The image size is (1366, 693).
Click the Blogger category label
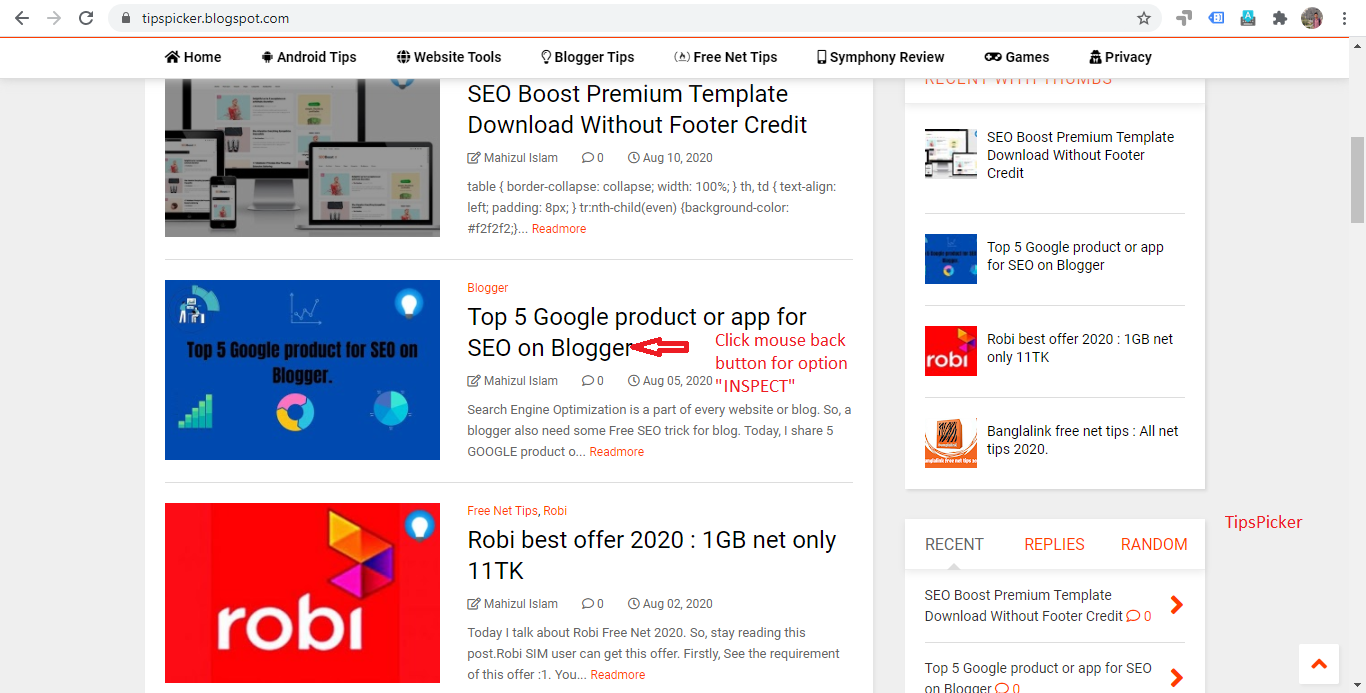488,288
